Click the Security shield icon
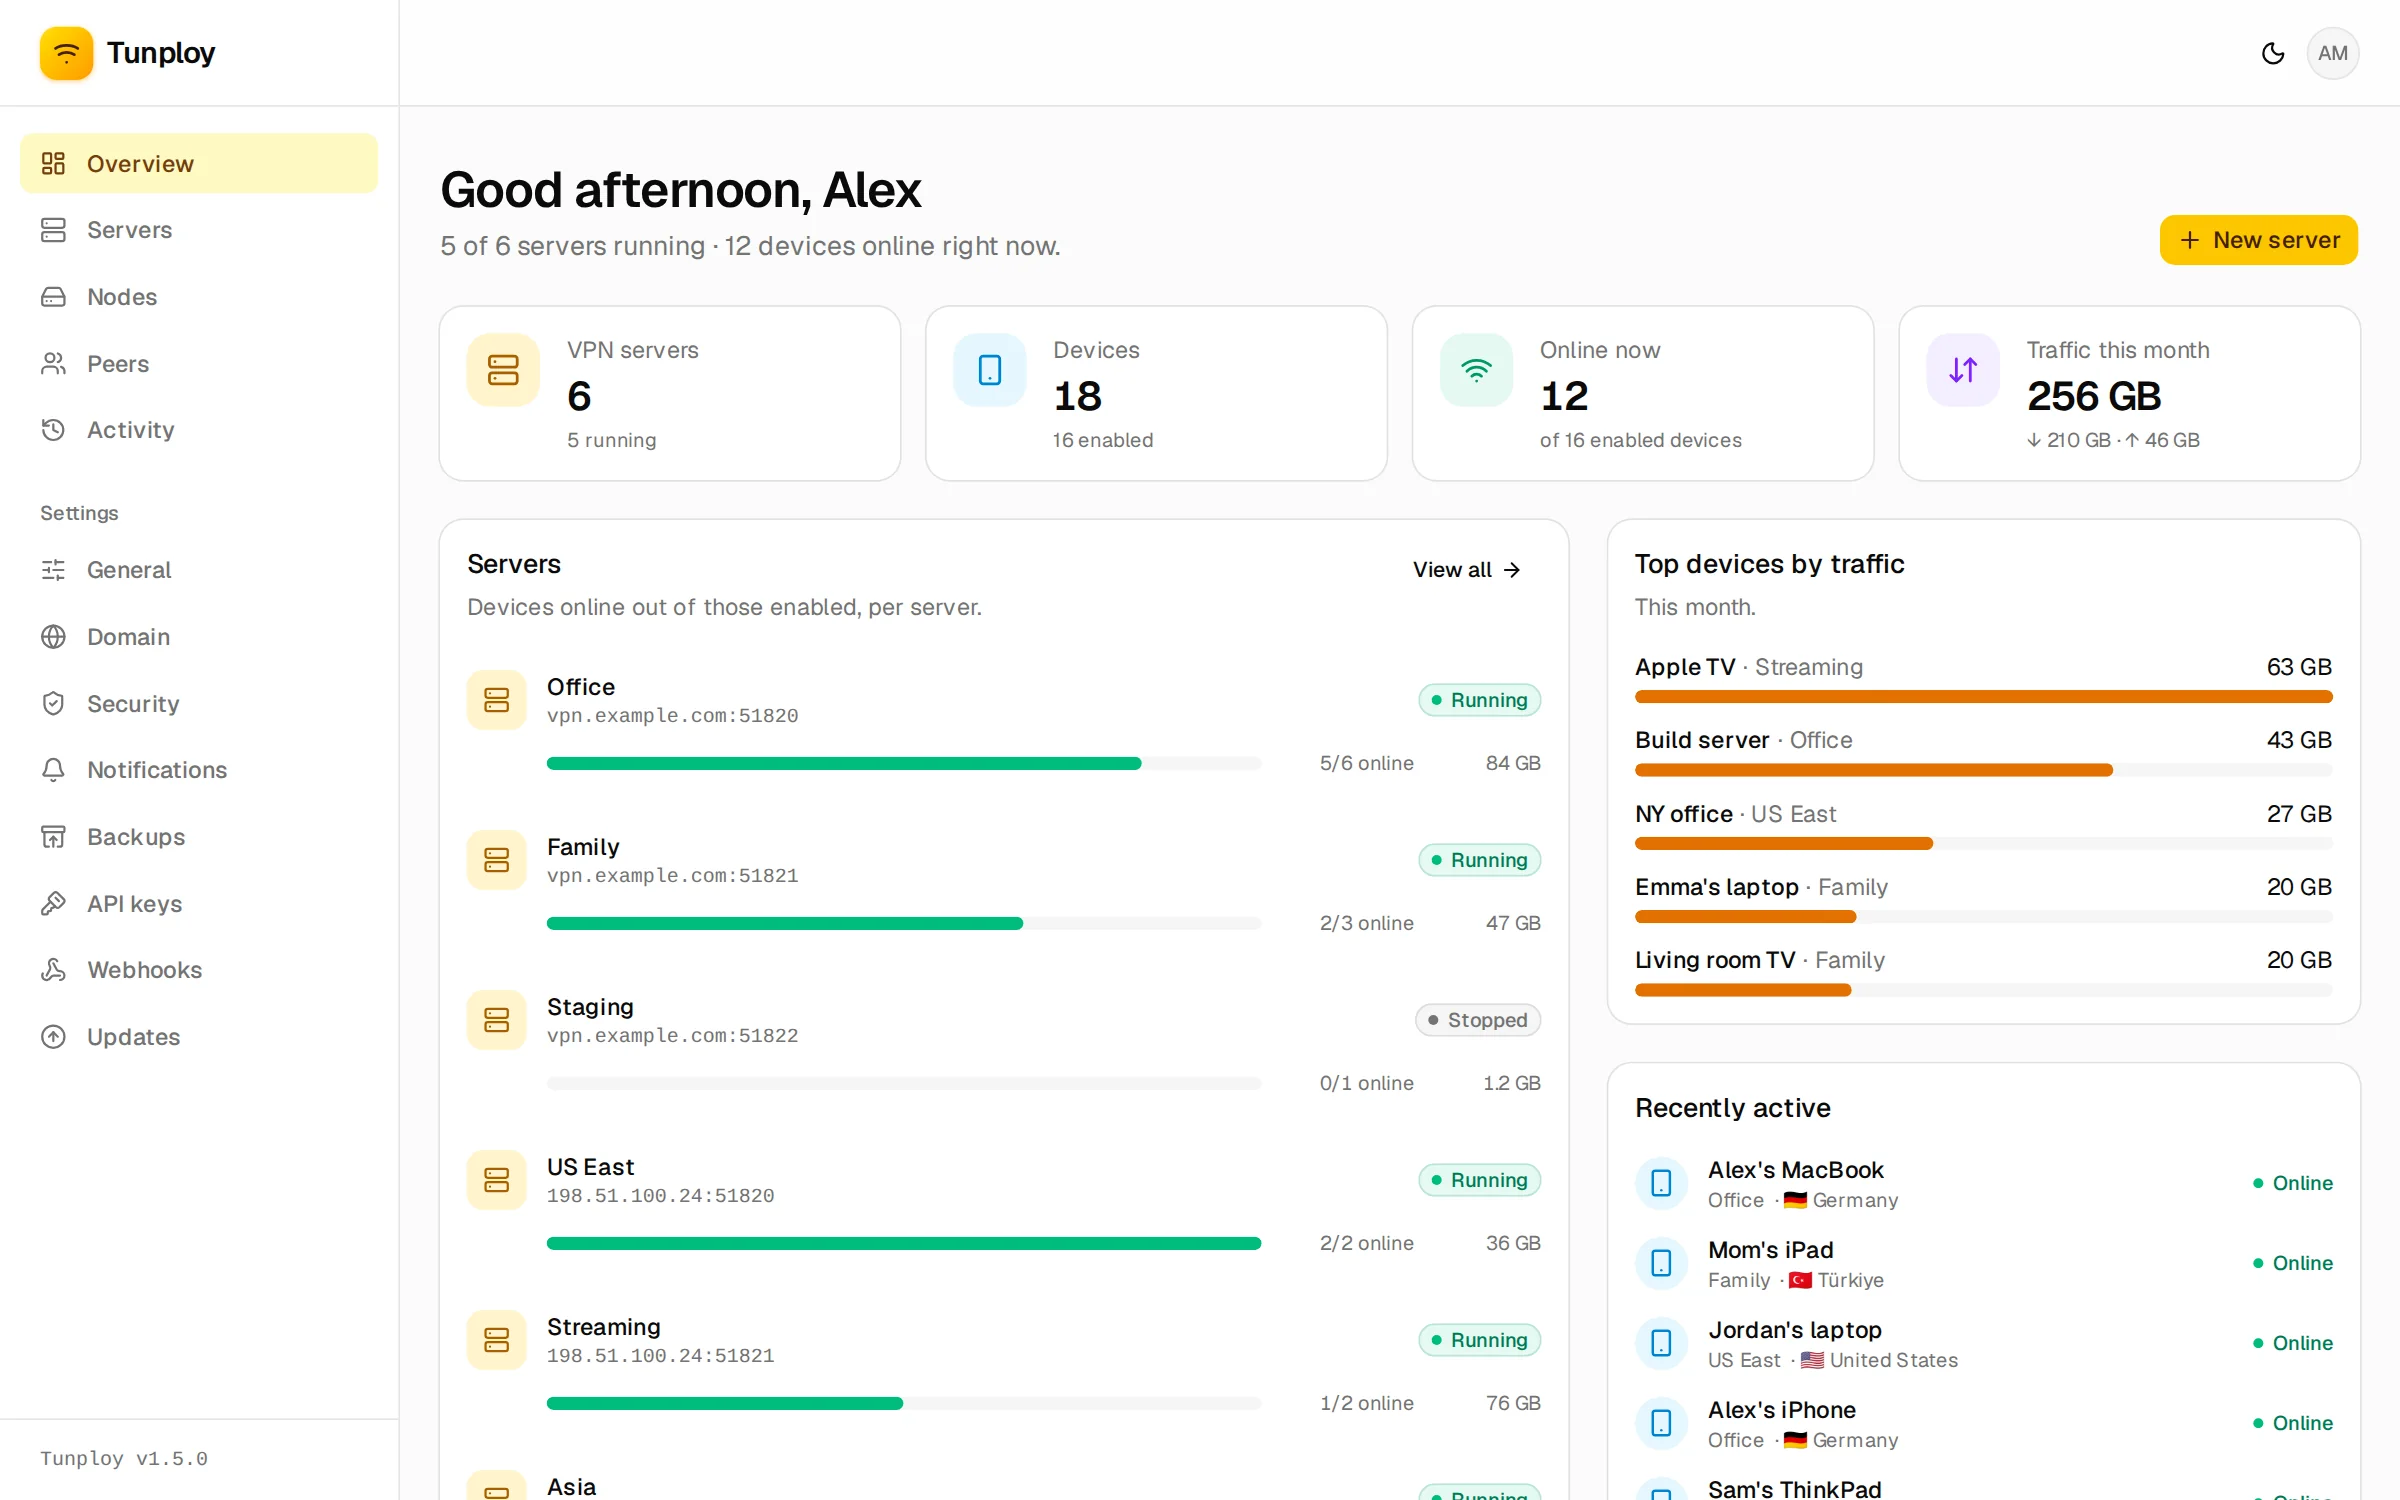 53,703
